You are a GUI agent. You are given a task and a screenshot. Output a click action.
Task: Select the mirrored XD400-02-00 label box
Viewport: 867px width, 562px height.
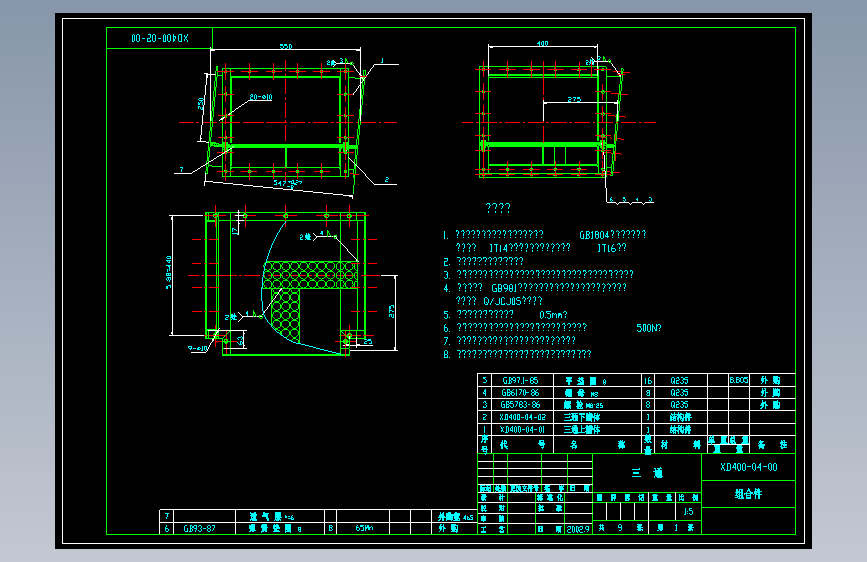(159, 38)
